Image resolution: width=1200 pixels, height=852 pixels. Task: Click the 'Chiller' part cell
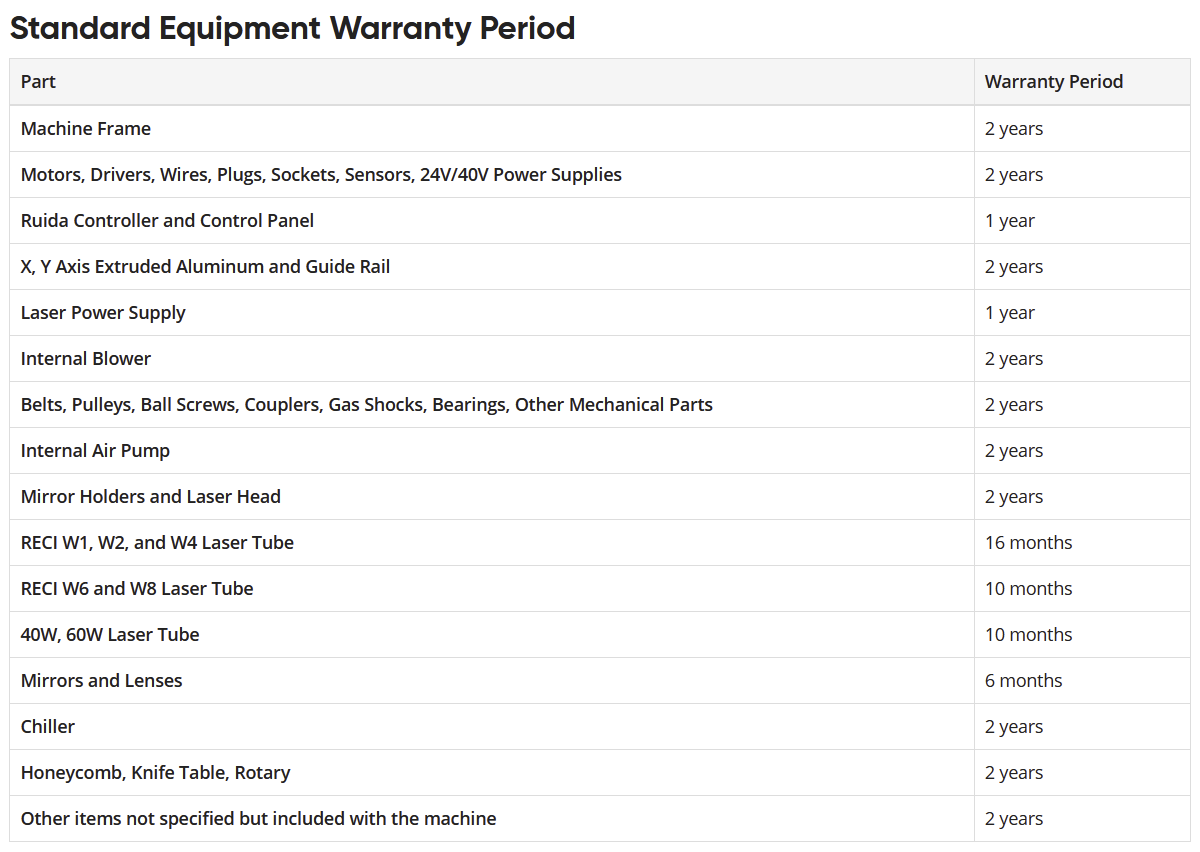pos(48,727)
